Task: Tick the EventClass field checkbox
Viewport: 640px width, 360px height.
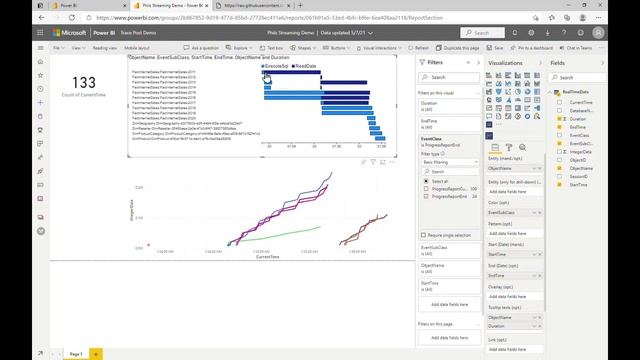Action: click(x=560, y=135)
